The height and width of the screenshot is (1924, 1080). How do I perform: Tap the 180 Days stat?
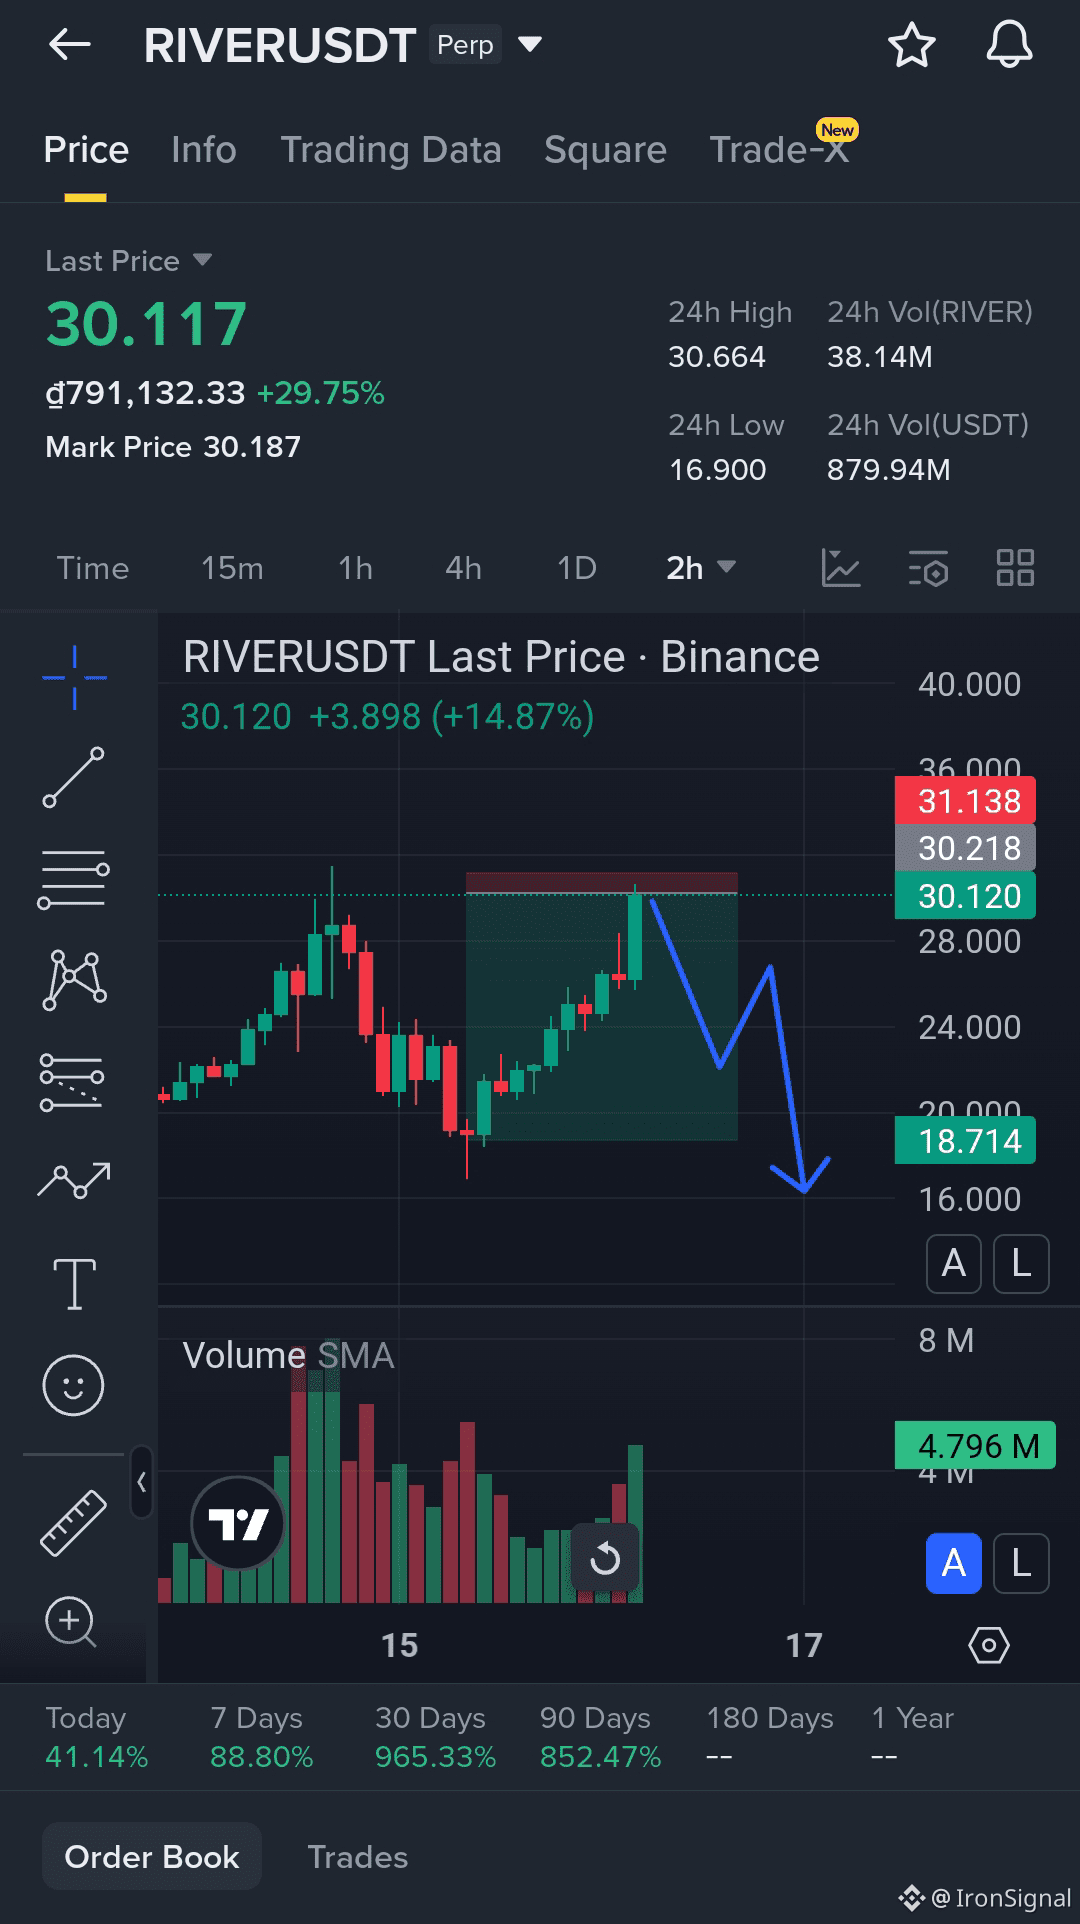point(770,1737)
